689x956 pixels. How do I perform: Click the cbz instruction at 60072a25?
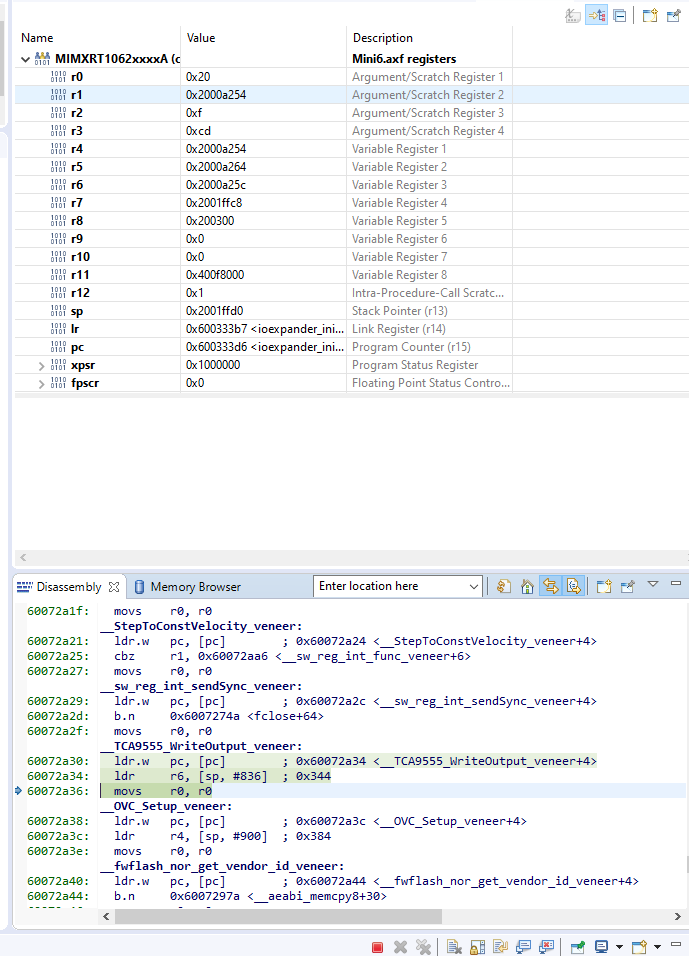point(292,656)
